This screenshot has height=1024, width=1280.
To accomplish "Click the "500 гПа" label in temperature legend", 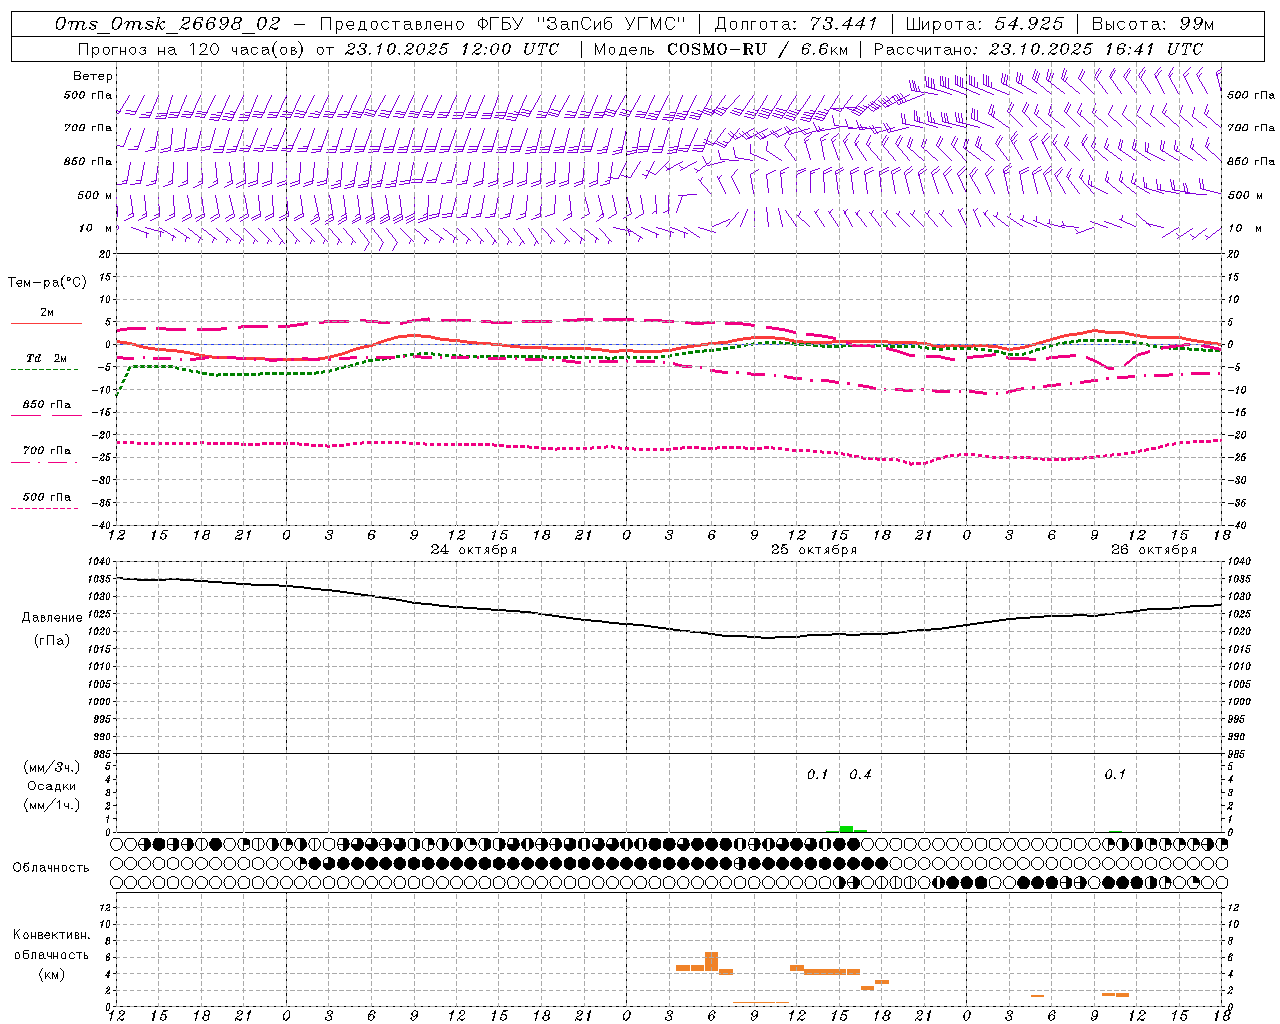I will tap(47, 496).
